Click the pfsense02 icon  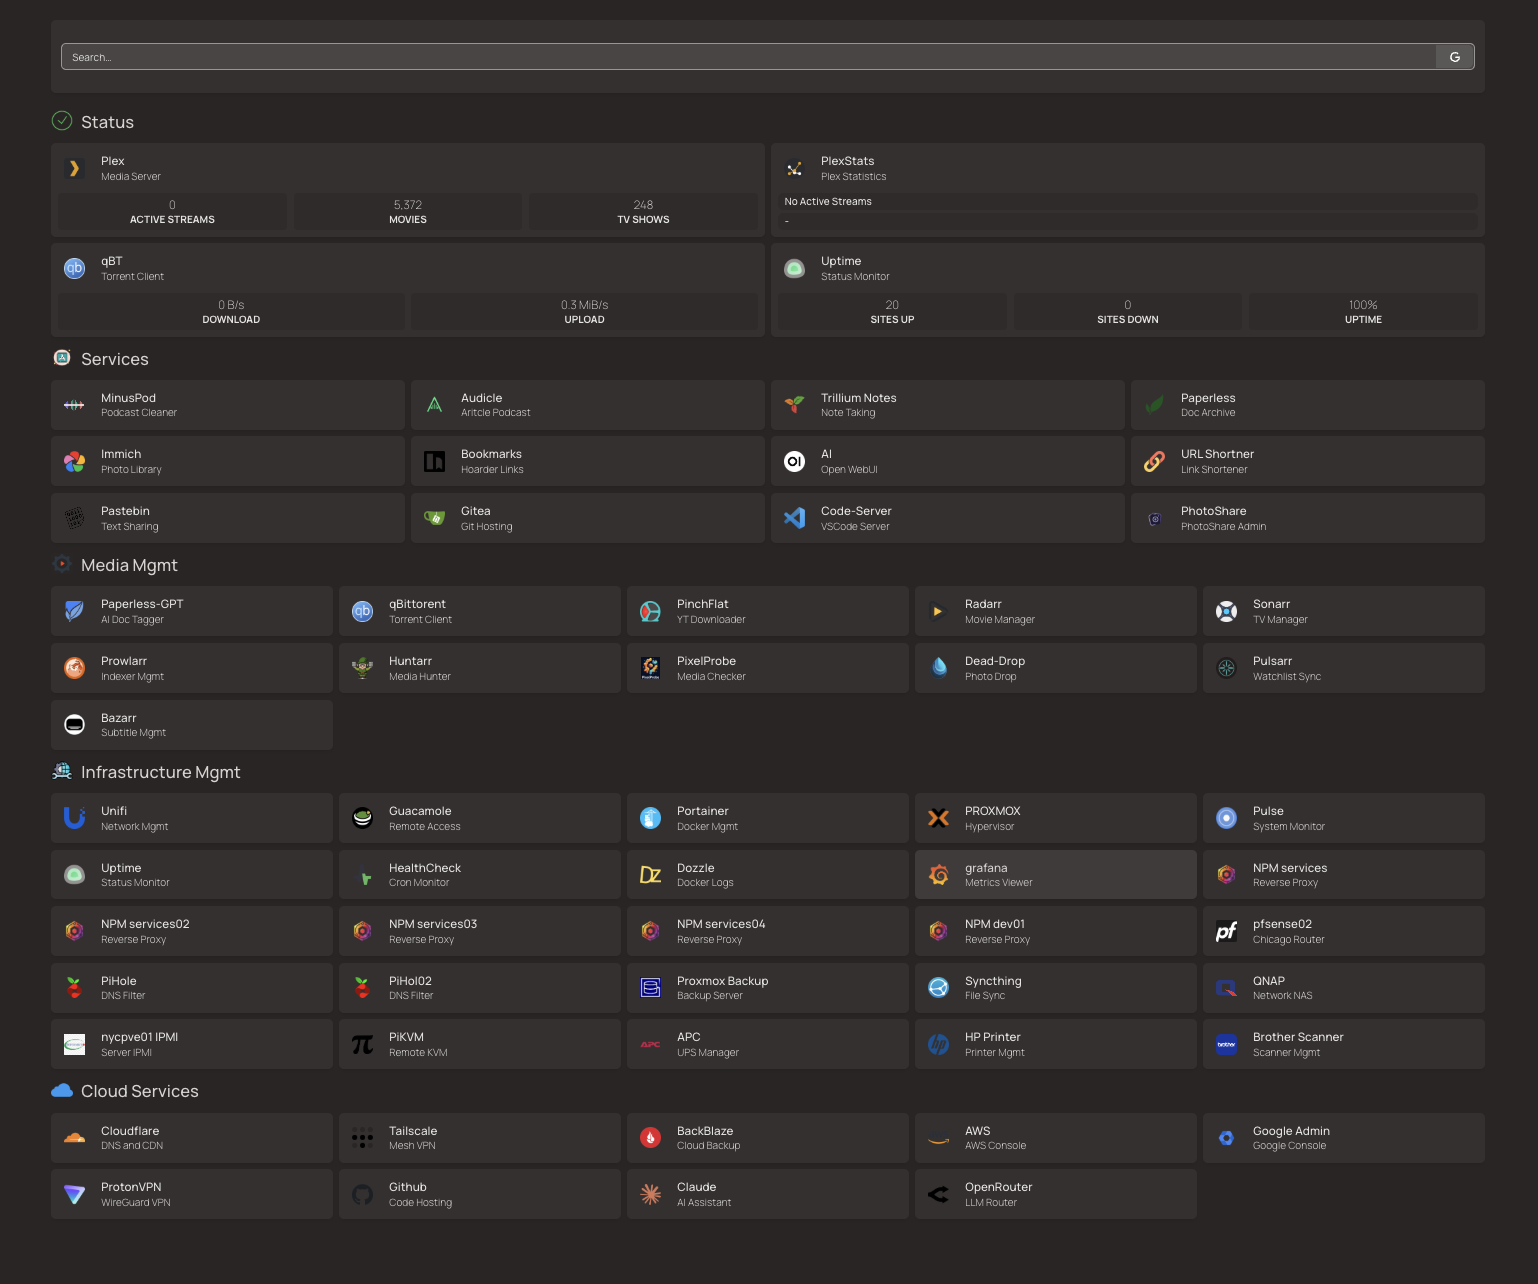[x=1226, y=931]
